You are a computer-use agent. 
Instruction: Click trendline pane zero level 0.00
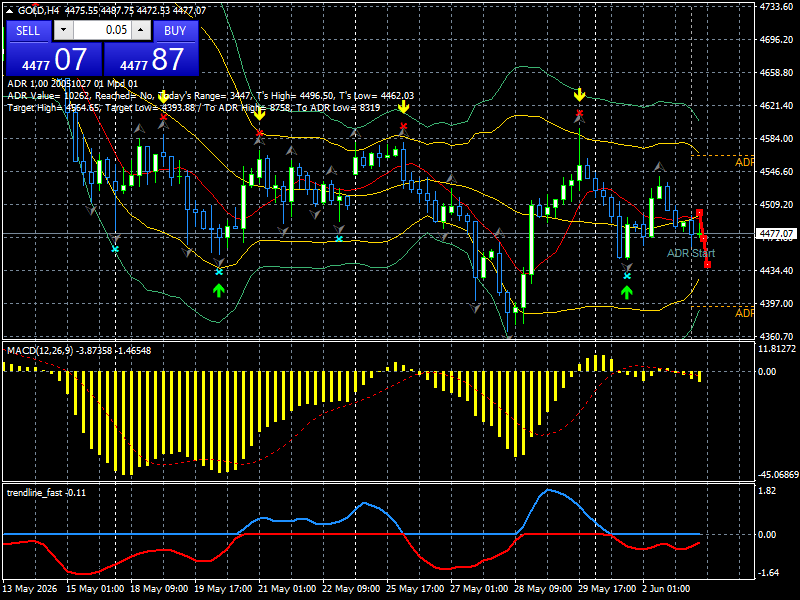pos(767,535)
